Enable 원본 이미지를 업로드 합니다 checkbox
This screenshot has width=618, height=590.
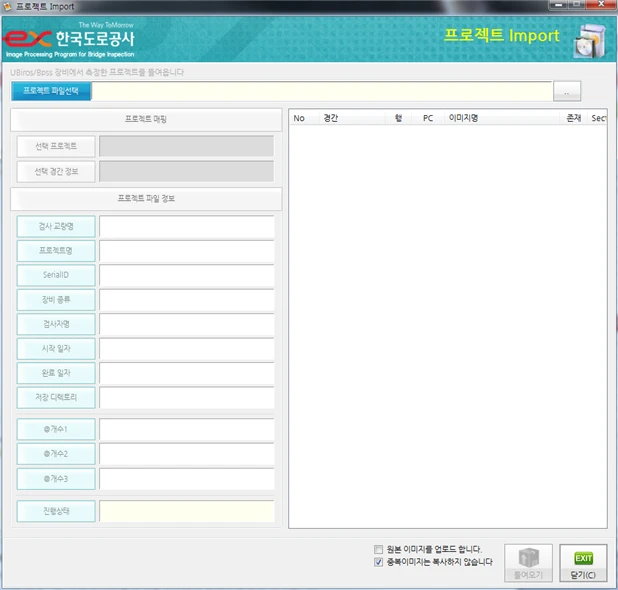[x=378, y=549]
